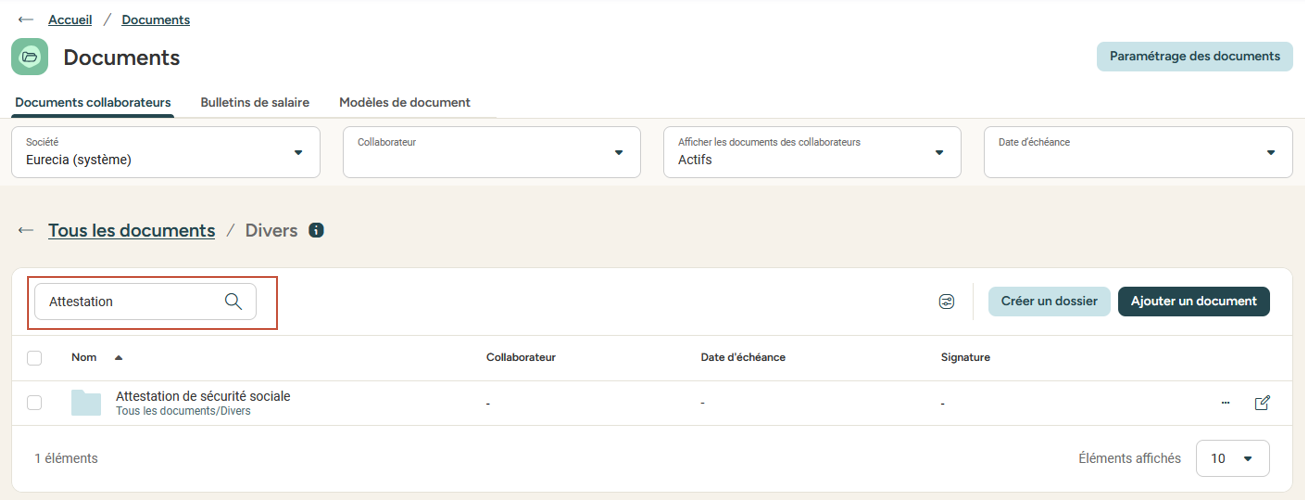Viewport: 1305px width, 500px height.
Task: Toggle the select-all checkbox in table header
Action: click(35, 358)
